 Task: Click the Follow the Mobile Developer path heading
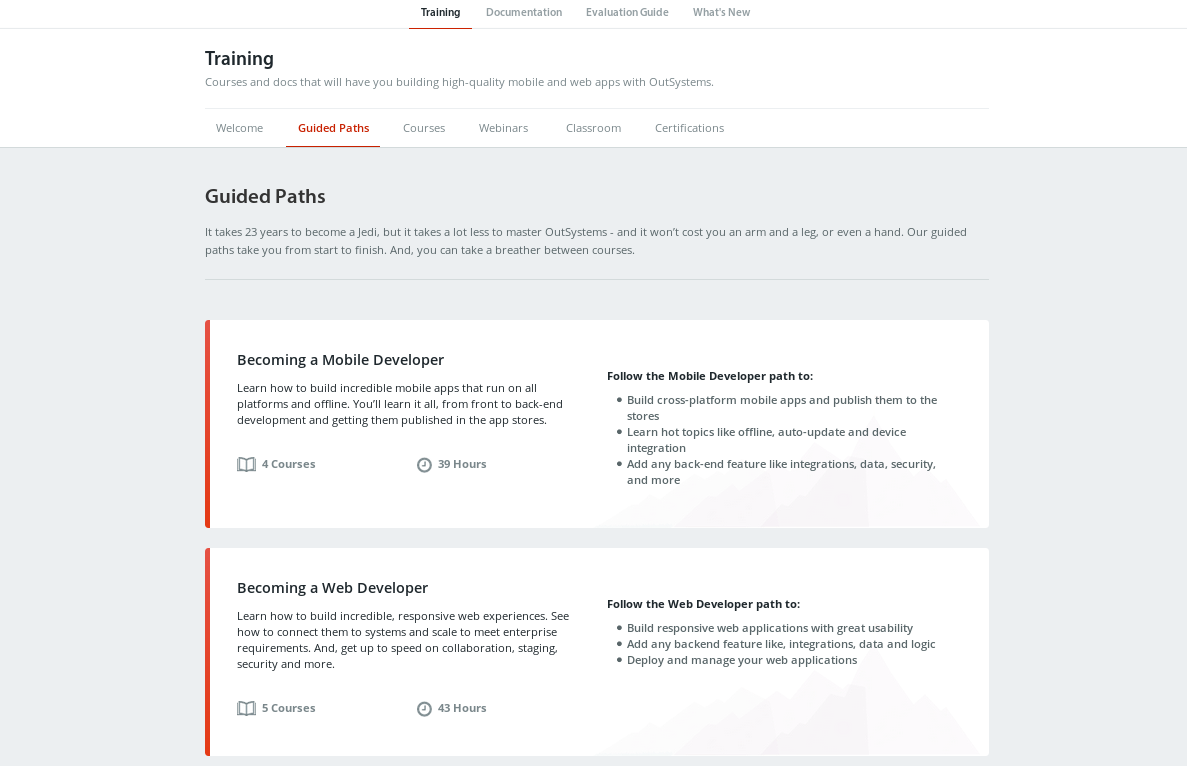[x=710, y=376]
